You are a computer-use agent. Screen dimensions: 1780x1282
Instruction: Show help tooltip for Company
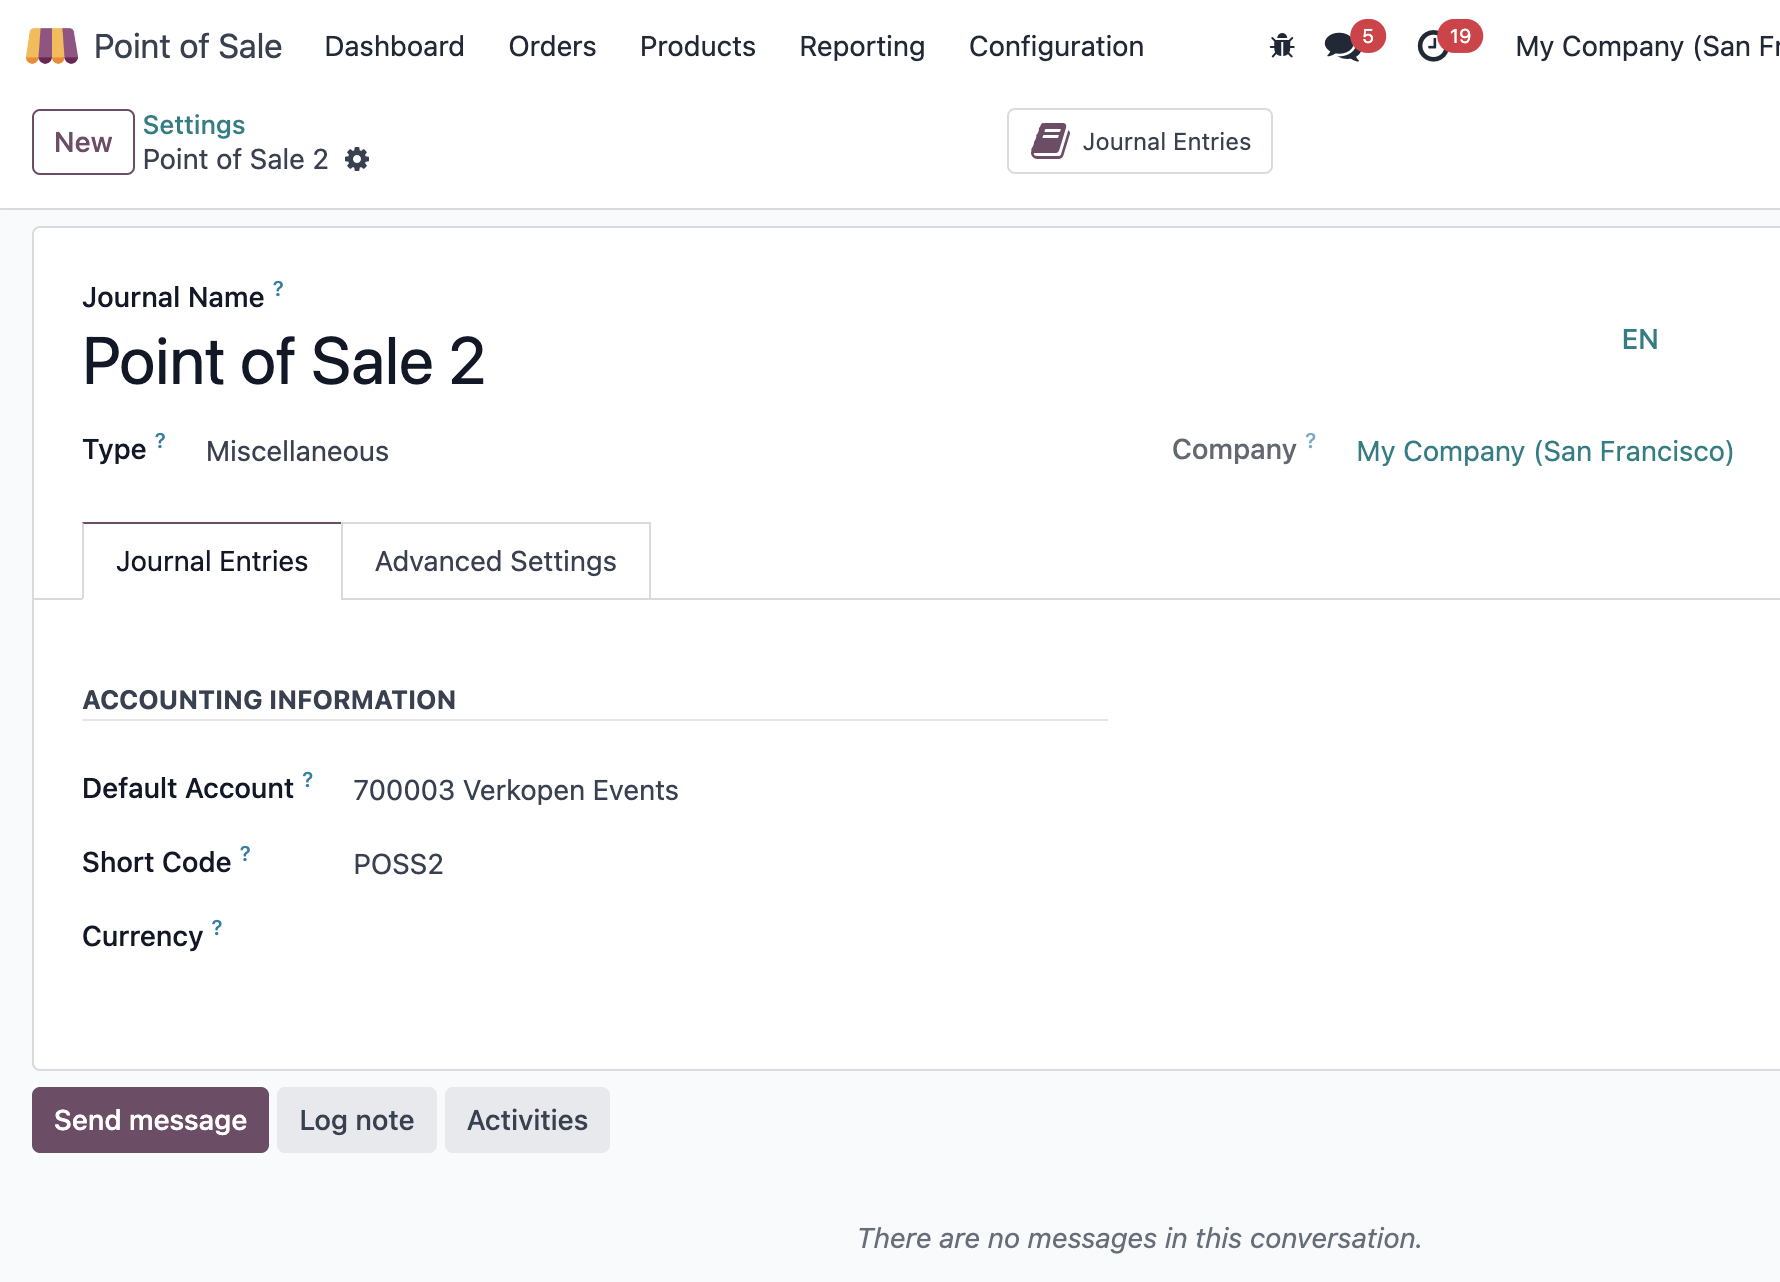pyautogui.click(x=1310, y=441)
